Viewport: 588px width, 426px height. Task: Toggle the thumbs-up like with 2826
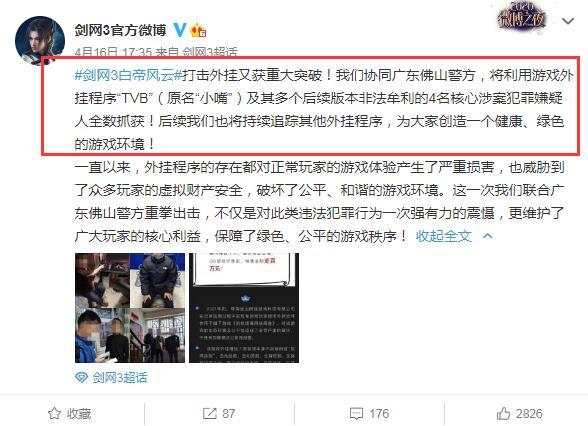click(519, 414)
